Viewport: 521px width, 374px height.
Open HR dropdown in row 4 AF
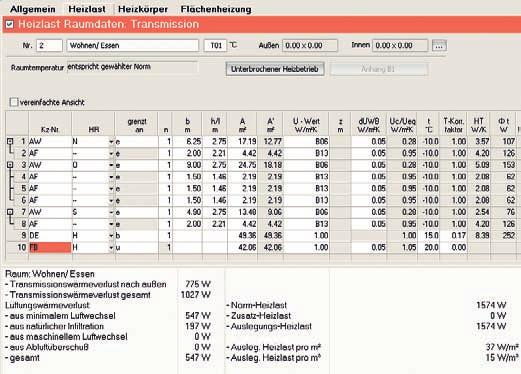tap(111, 177)
